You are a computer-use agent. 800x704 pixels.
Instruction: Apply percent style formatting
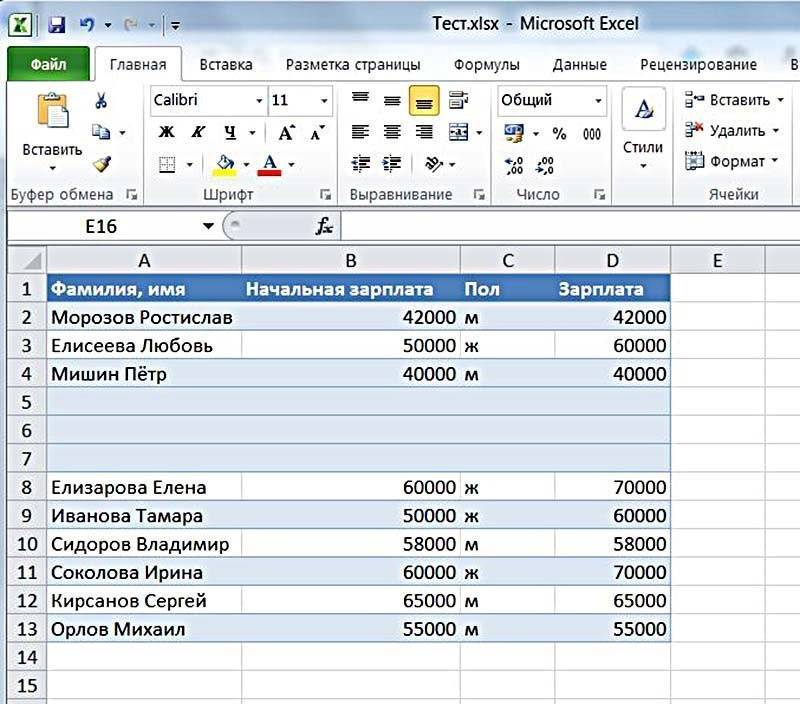(x=559, y=133)
